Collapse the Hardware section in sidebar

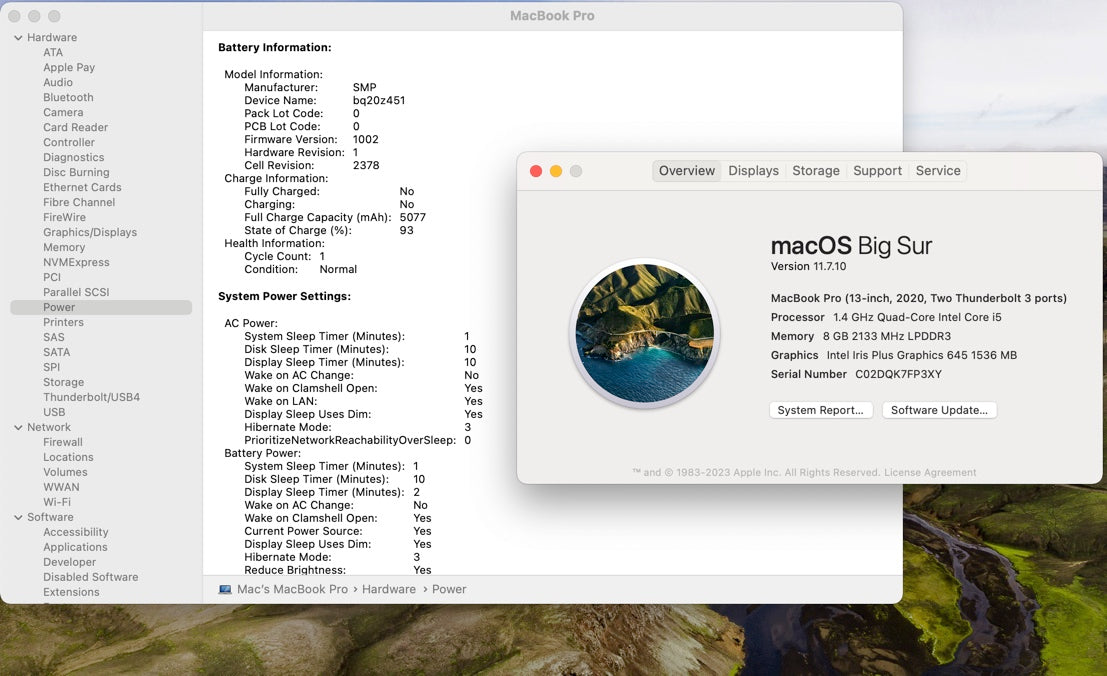pyautogui.click(x=18, y=38)
